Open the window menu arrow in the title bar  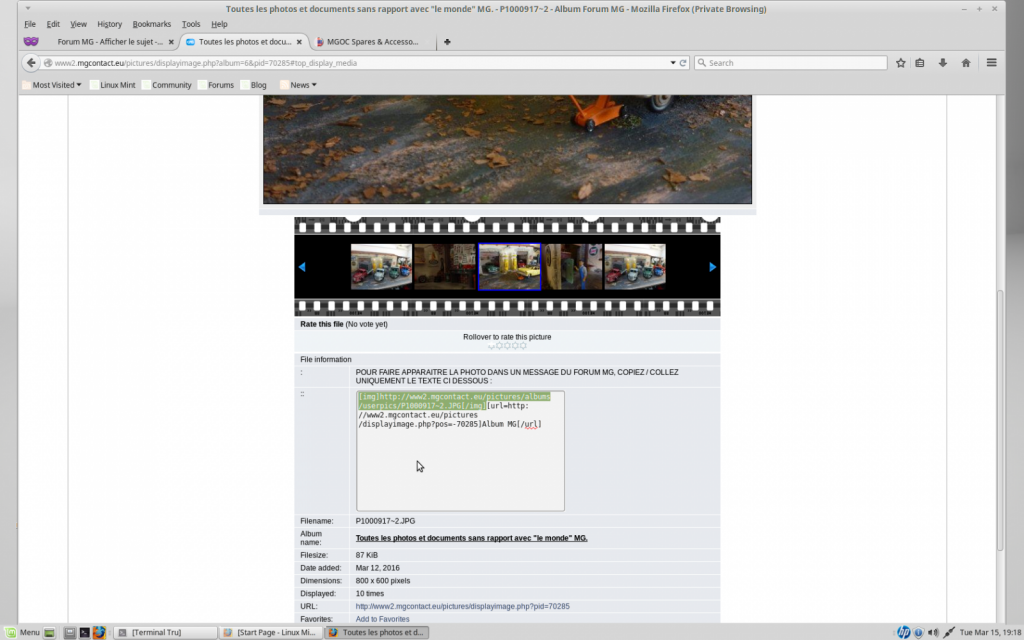27,8
